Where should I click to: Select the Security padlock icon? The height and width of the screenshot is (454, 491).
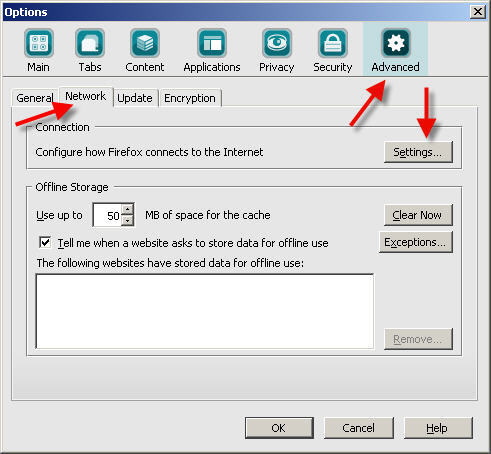point(333,43)
